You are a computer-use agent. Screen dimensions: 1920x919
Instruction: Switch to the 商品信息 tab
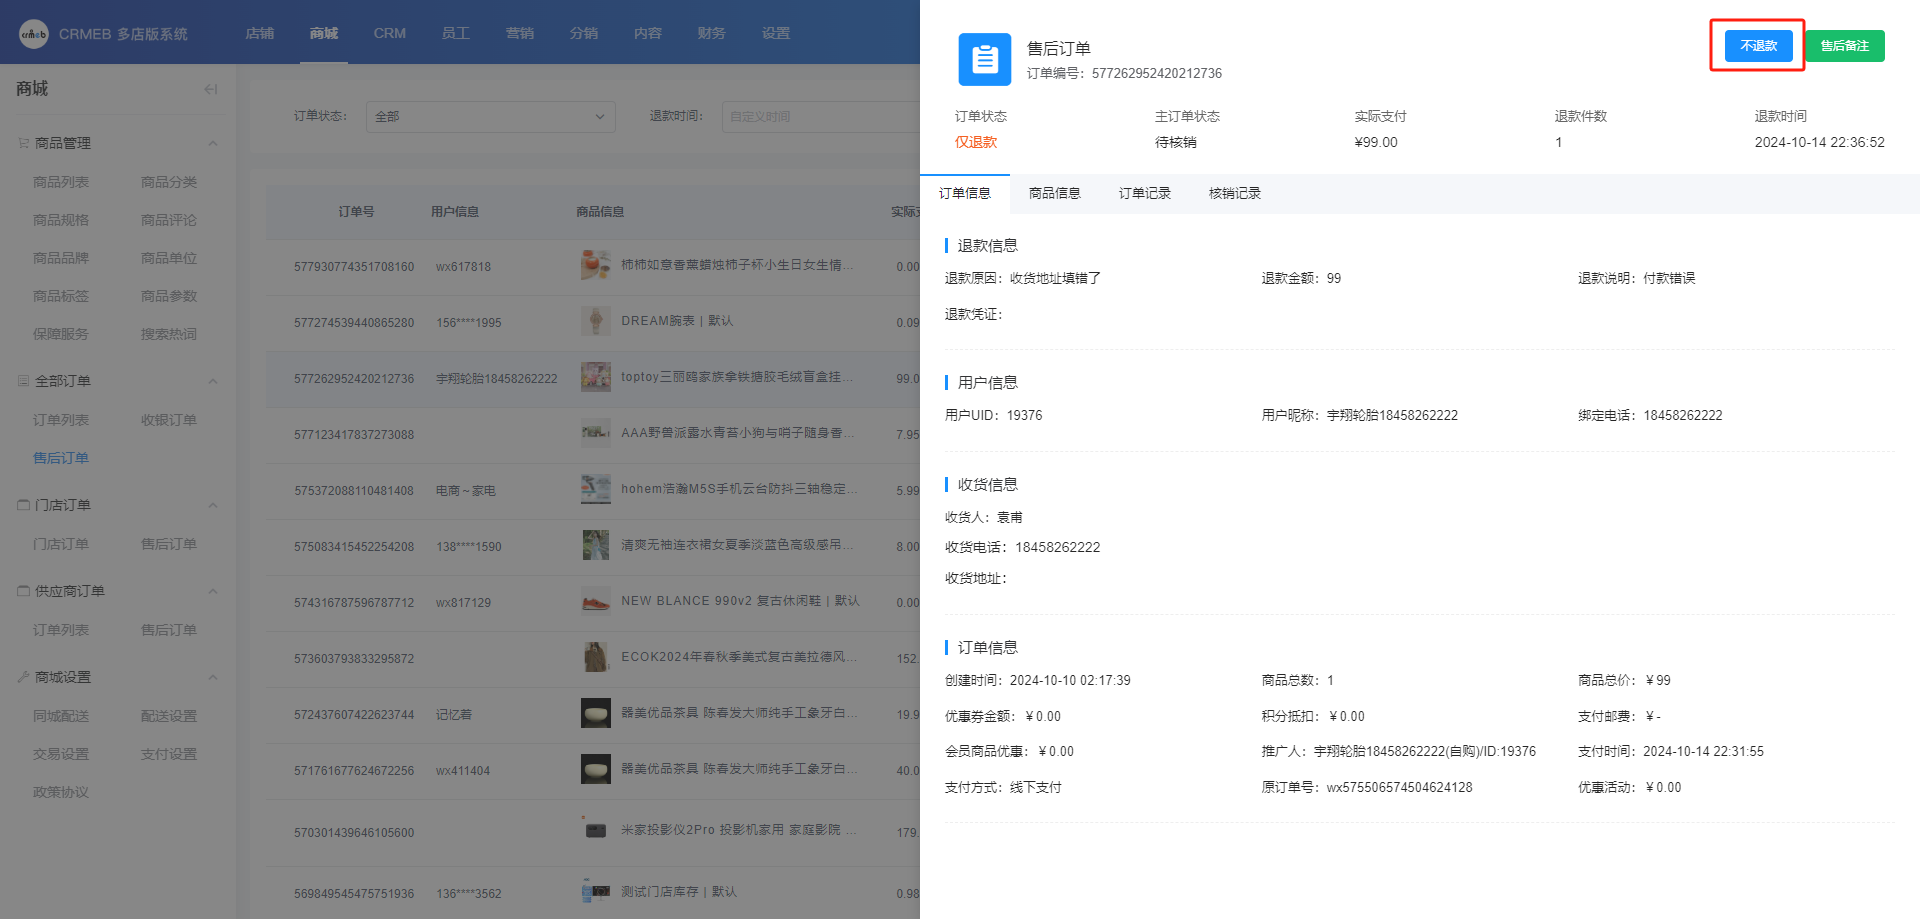pyautogui.click(x=1054, y=193)
